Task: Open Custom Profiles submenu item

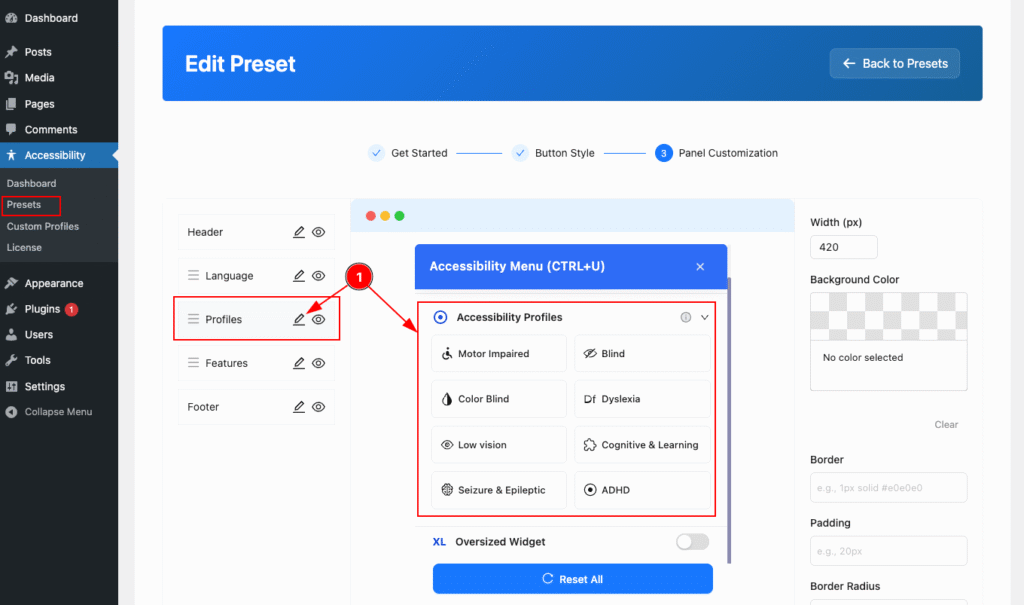Action: pyautogui.click(x=42, y=226)
